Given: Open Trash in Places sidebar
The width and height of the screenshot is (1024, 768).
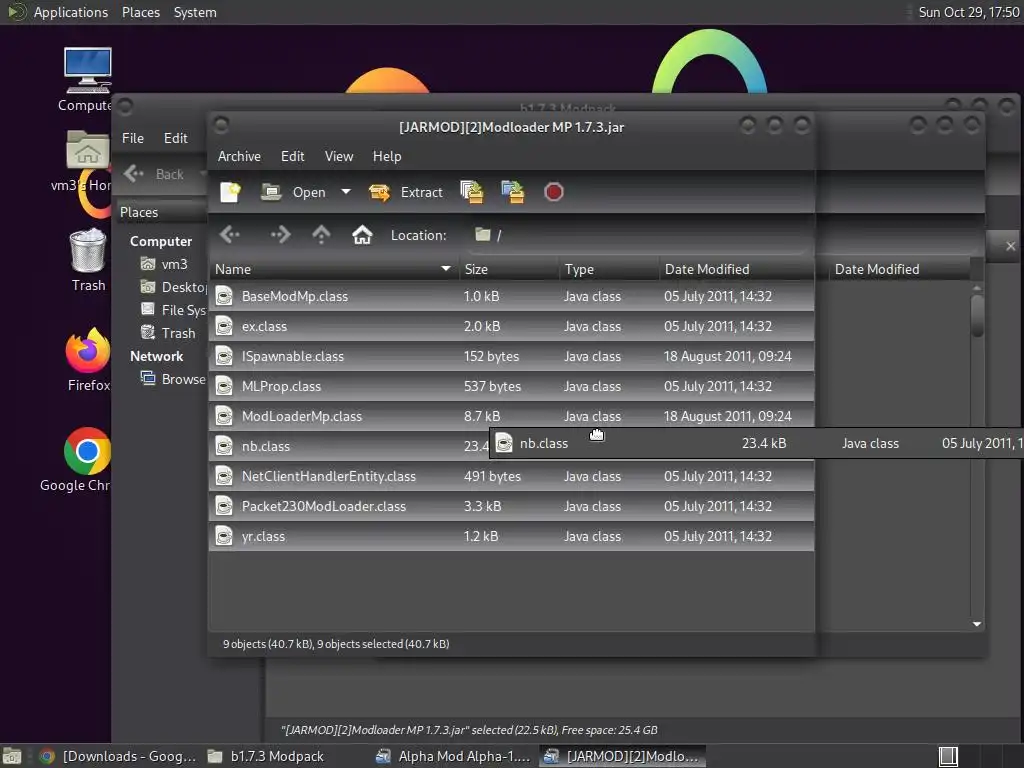Looking at the screenshot, I should pyautogui.click(x=168, y=333).
